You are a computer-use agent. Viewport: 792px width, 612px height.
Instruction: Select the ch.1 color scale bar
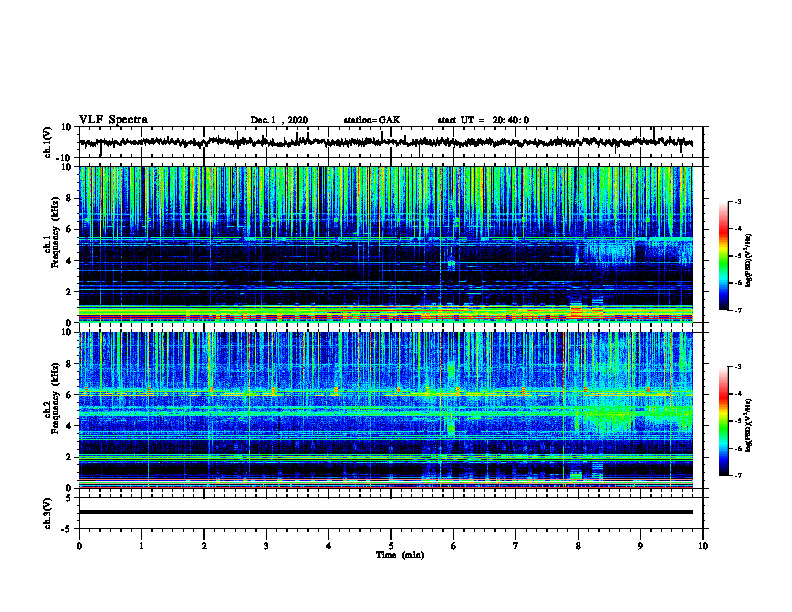(724, 256)
